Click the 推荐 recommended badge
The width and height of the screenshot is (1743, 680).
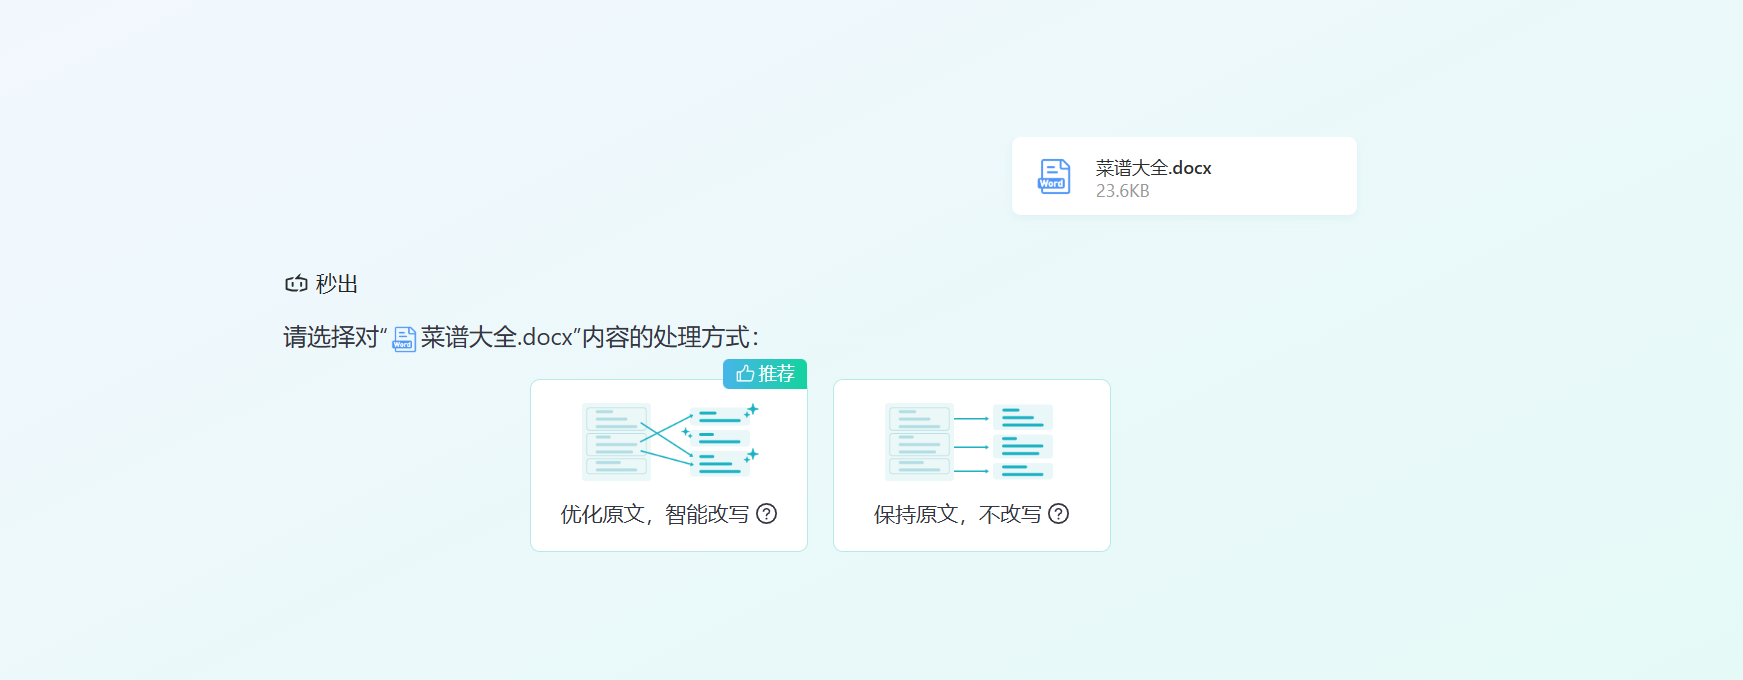tap(765, 374)
